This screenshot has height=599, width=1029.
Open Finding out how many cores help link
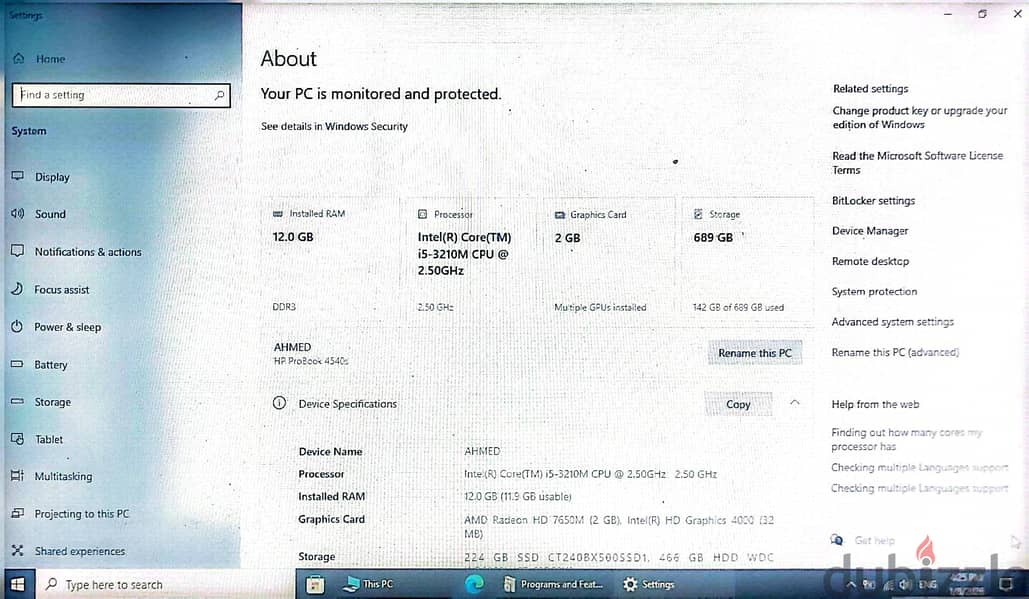[906, 440]
